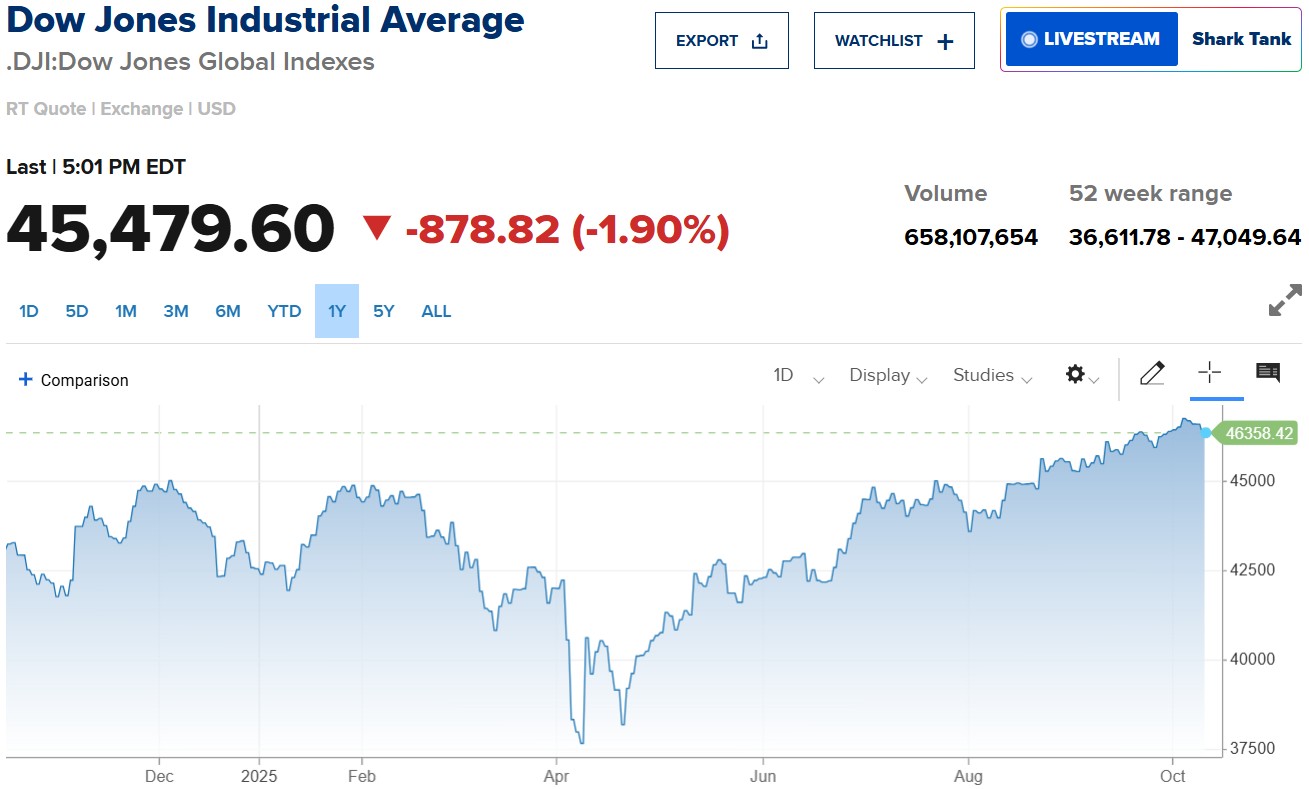Click the plus icon beside Comparison
This screenshot has width=1309, height=789.
pos(26,380)
